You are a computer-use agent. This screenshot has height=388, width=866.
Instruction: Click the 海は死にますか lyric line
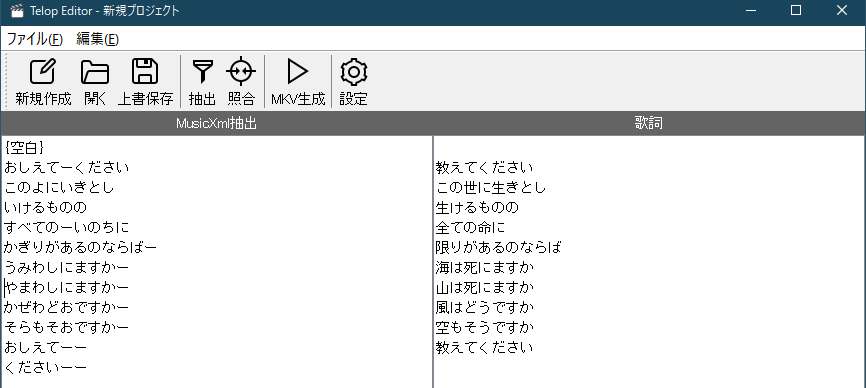tap(485, 268)
